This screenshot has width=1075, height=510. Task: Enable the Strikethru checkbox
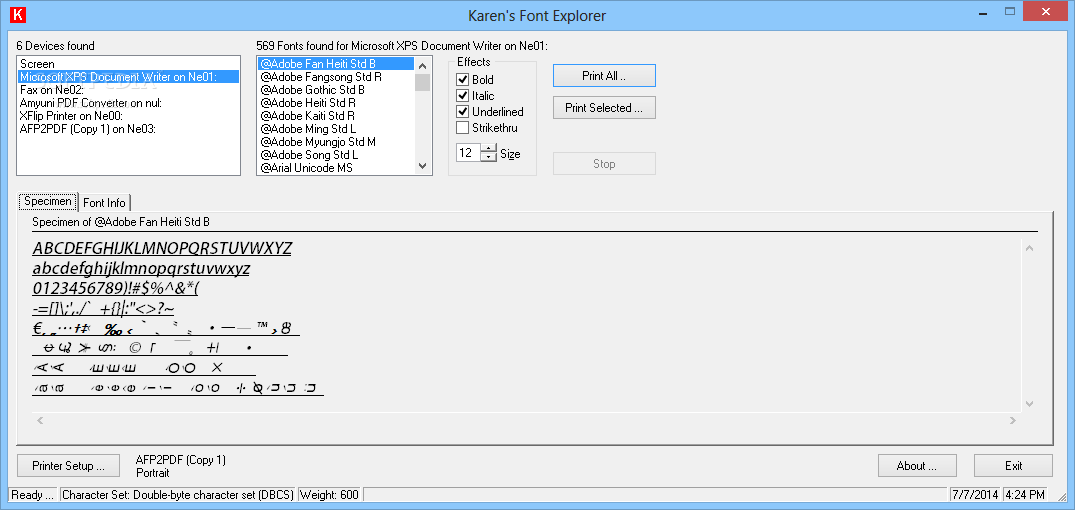[x=462, y=128]
